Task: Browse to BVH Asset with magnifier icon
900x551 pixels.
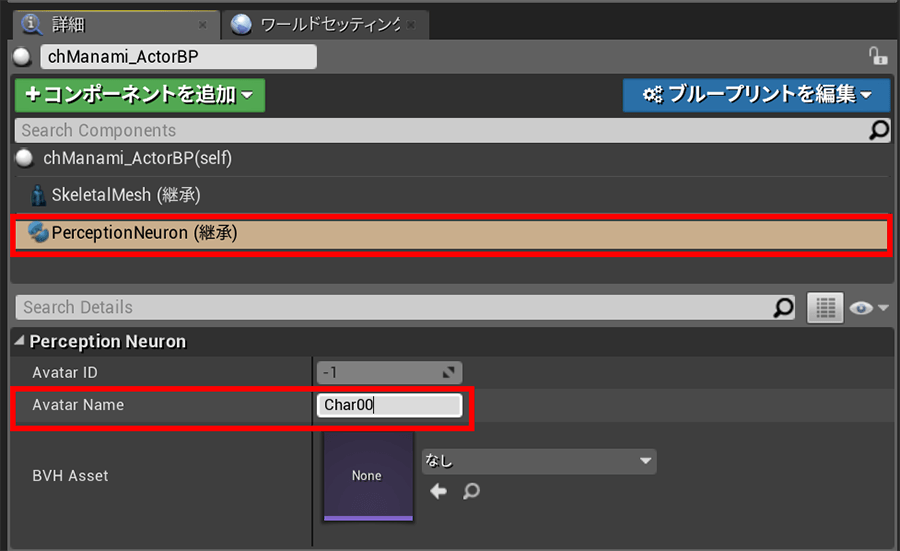Action: [x=471, y=491]
